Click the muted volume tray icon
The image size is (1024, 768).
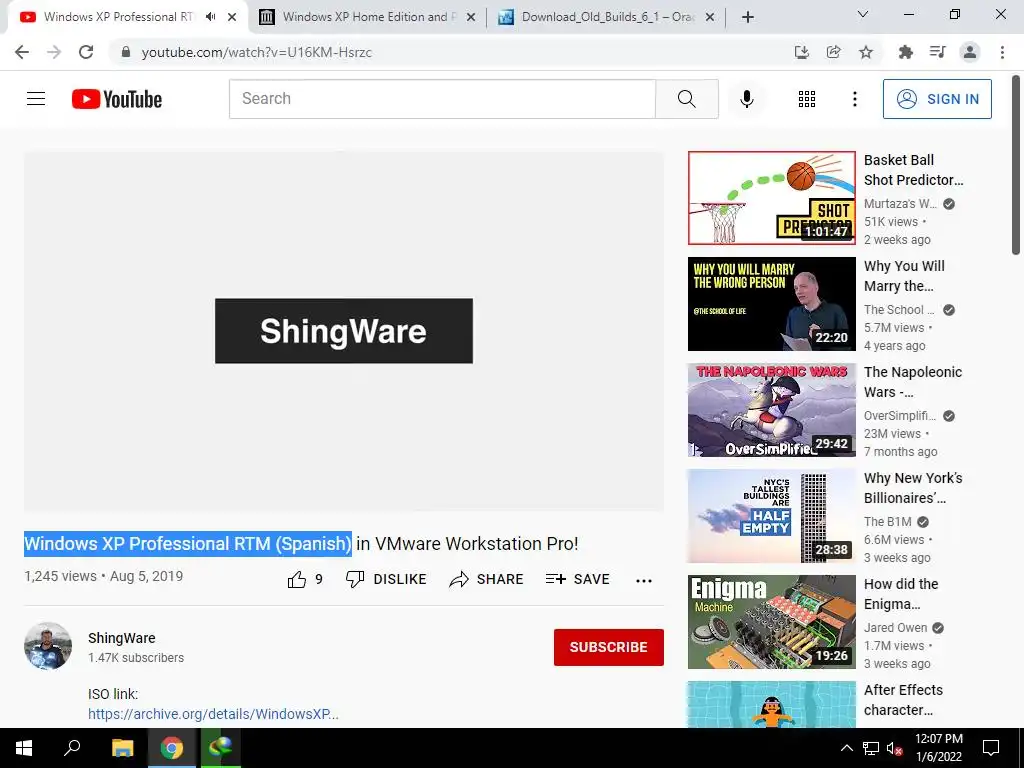[894, 748]
